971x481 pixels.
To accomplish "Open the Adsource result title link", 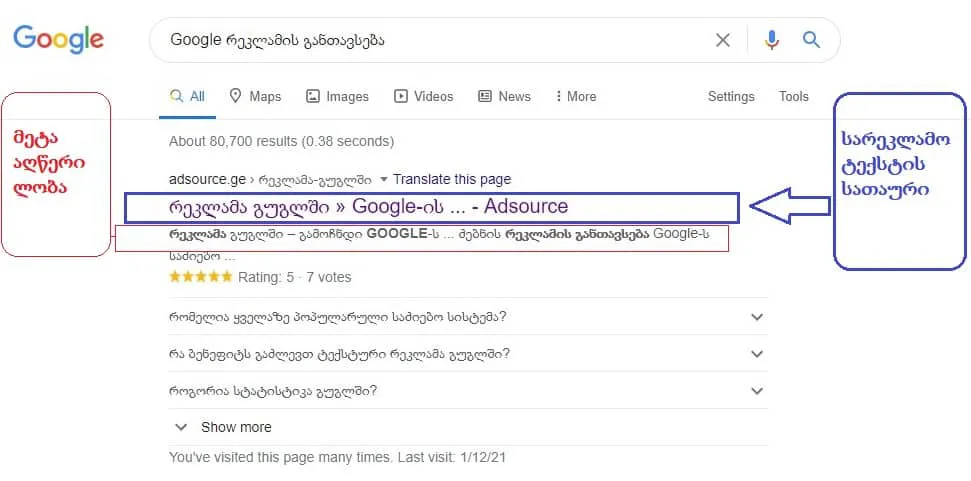I will [368, 207].
